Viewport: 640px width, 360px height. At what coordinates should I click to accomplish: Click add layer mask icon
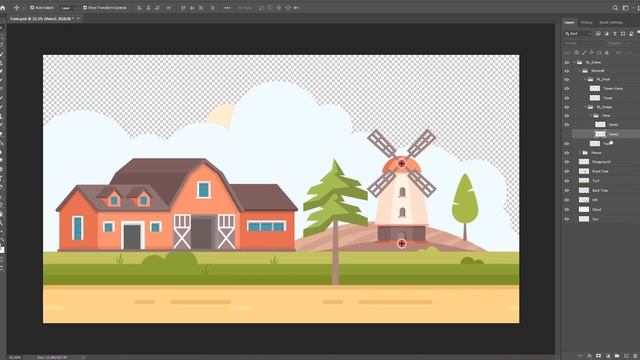[x=598, y=356]
